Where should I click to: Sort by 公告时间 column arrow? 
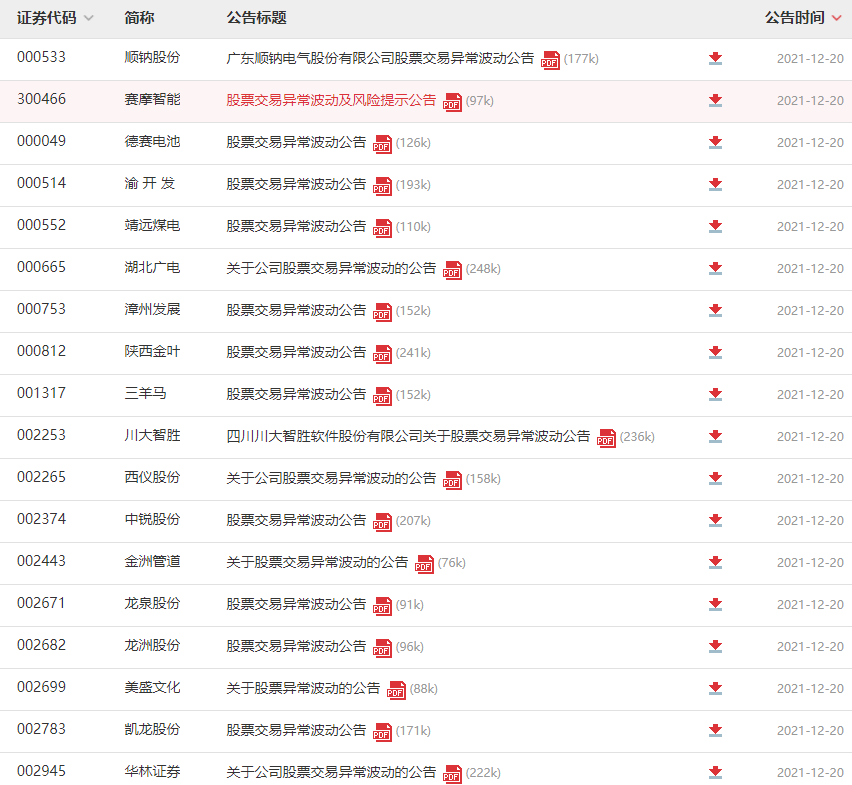836,19
